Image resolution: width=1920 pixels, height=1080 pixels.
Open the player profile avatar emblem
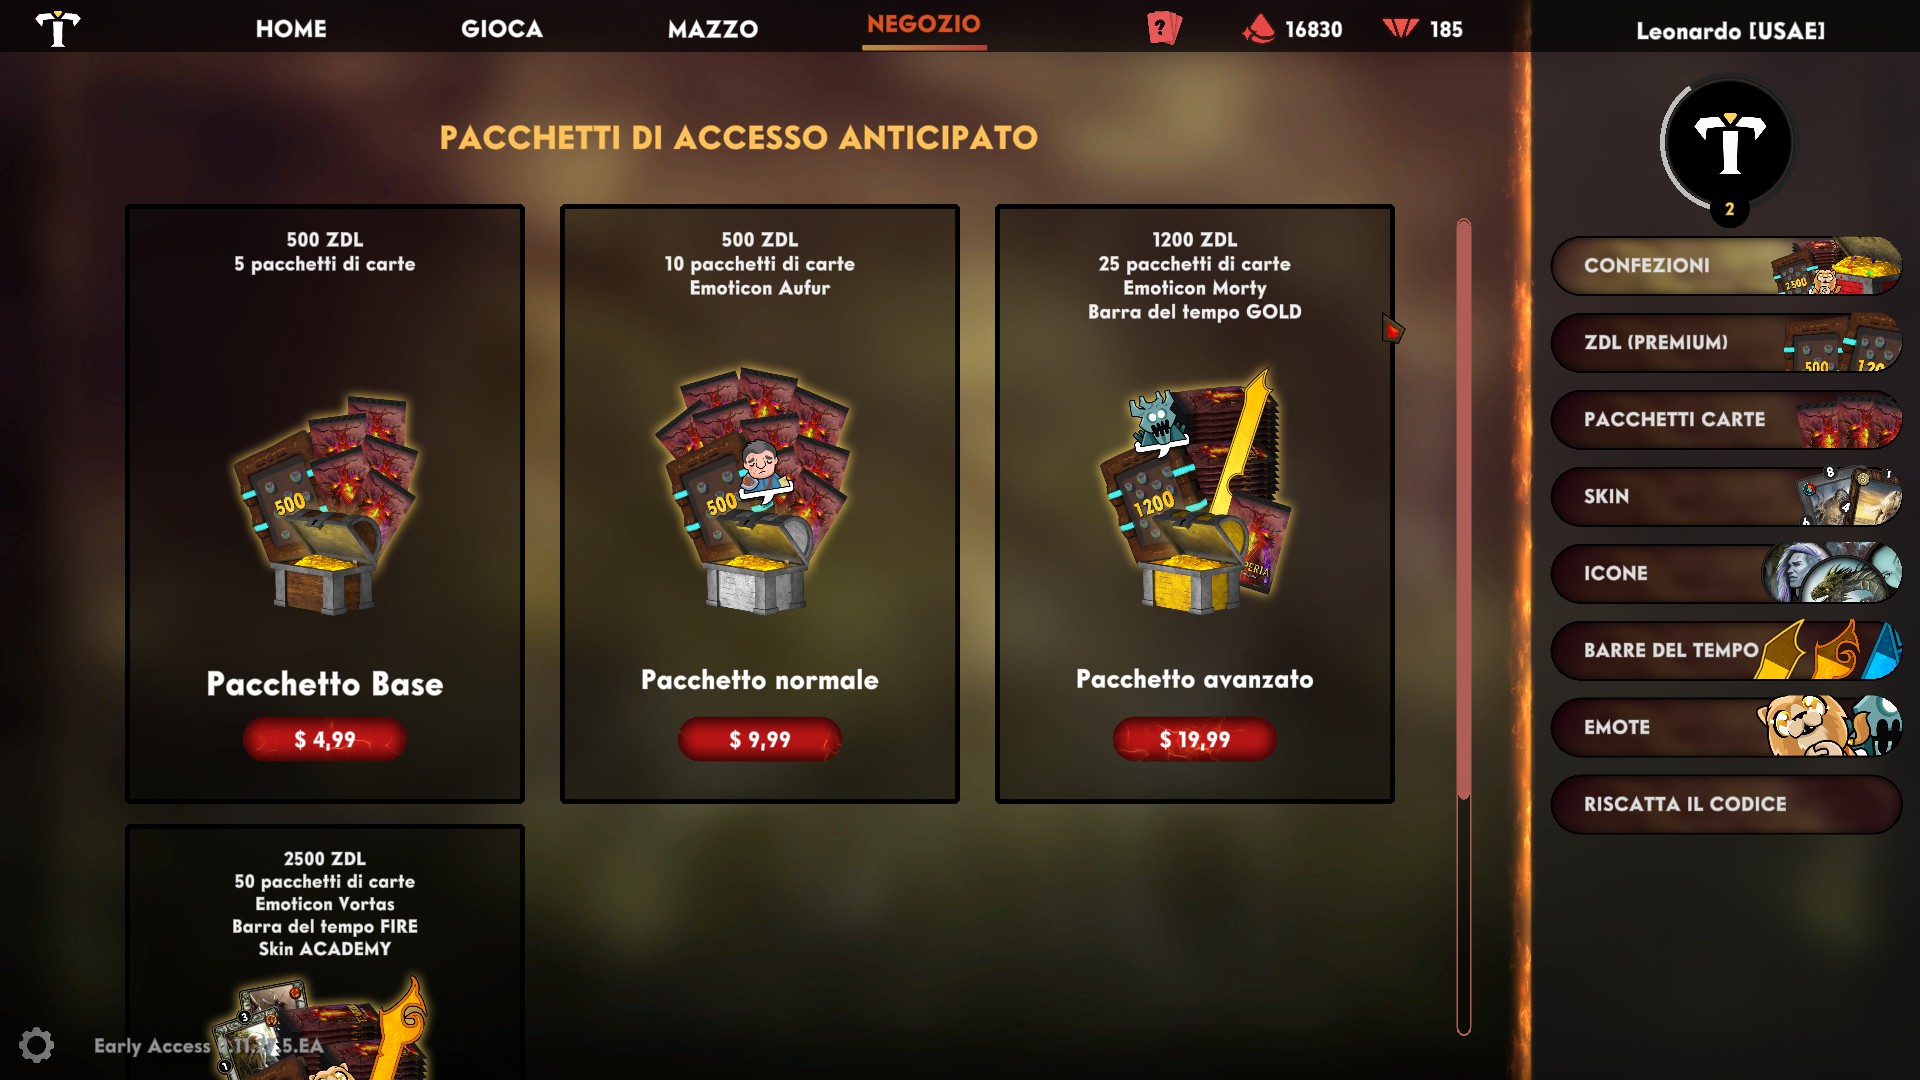point(1729,145)
